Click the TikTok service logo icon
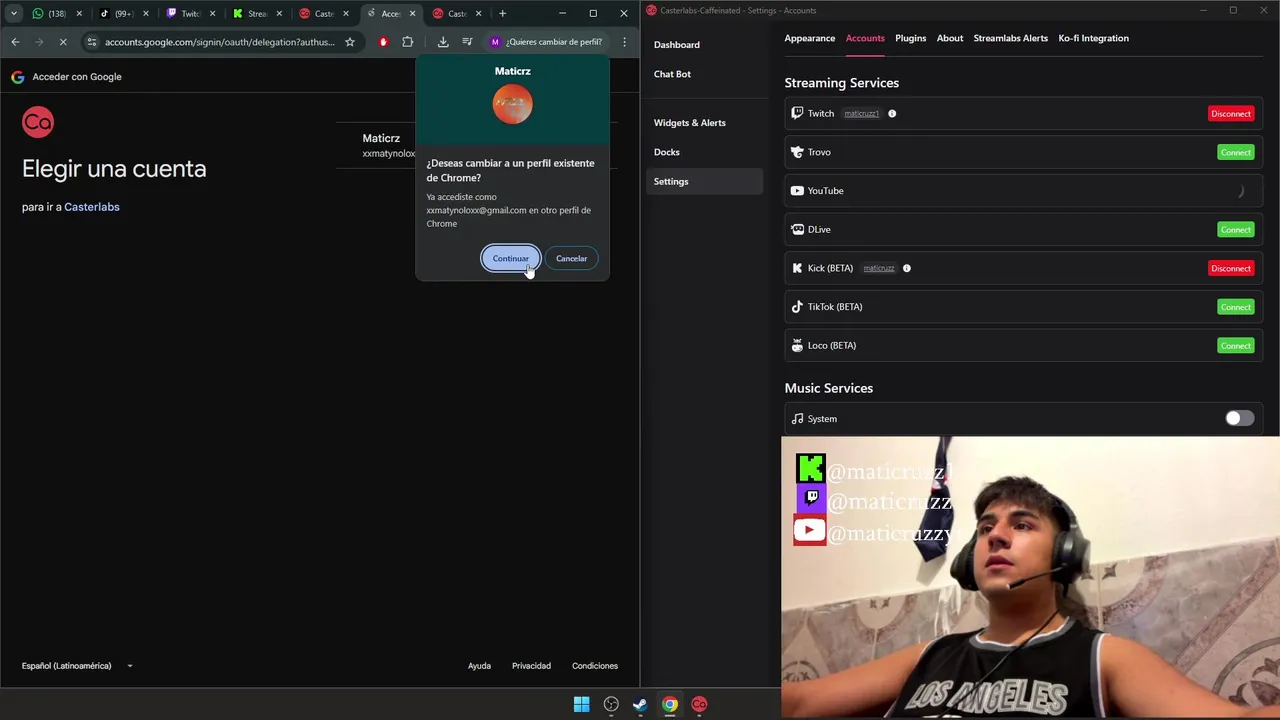 point(797,307)
